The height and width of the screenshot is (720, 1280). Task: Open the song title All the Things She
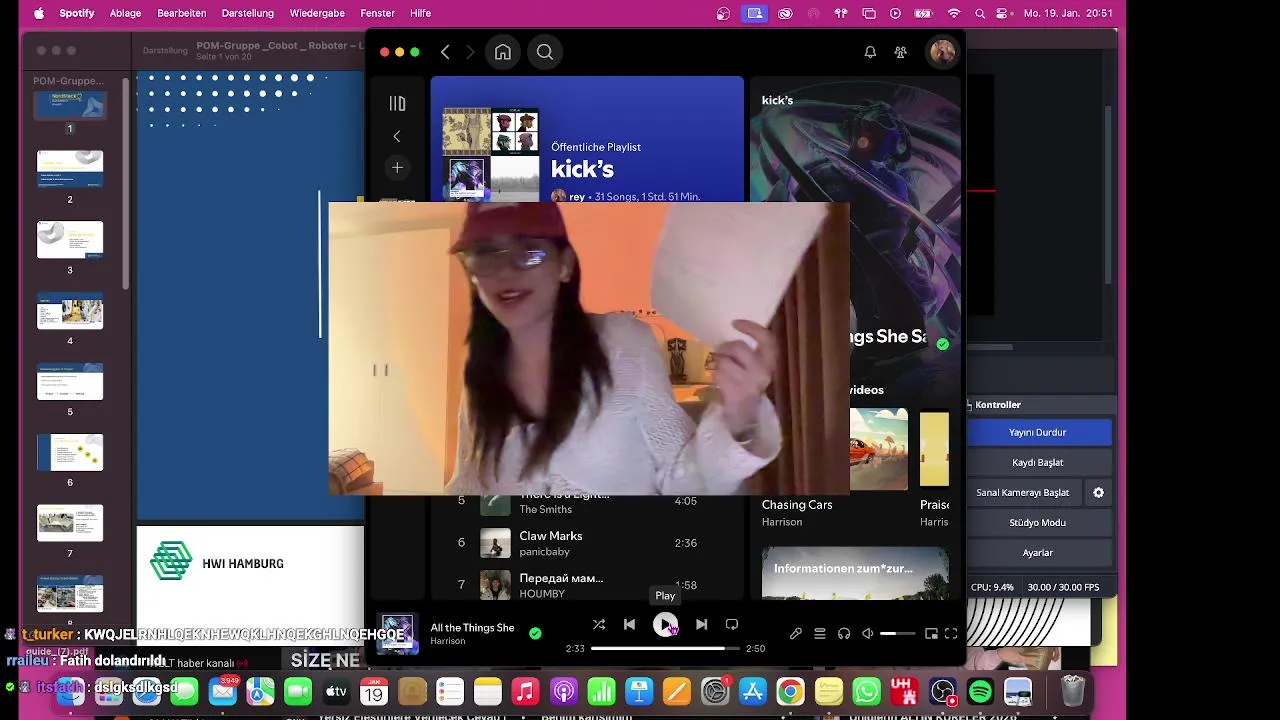pyautogui.click(x=472, y=627)
